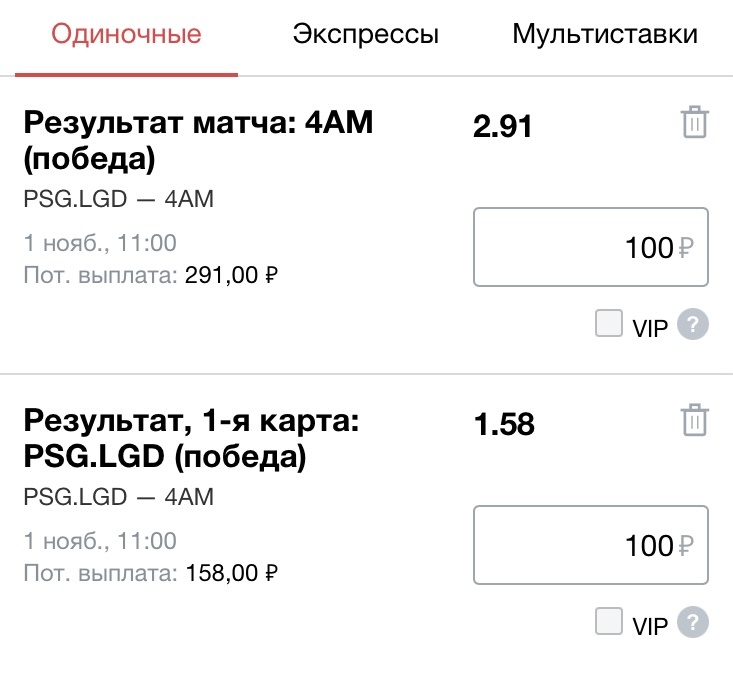The image size is (733, 673).
Task: Switch to the Мультиставки tab
Action: pos(605,34)
